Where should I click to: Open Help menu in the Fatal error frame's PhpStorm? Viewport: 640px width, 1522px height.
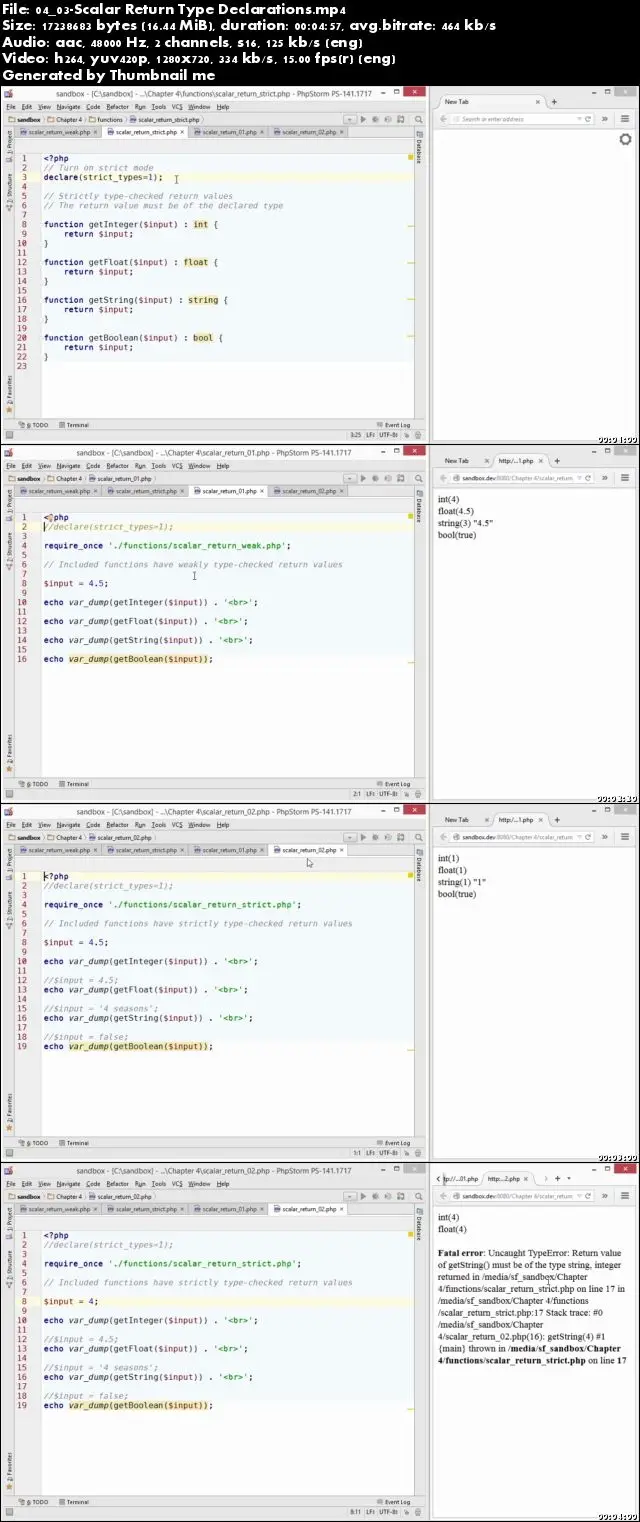(x=223, y=1183)
